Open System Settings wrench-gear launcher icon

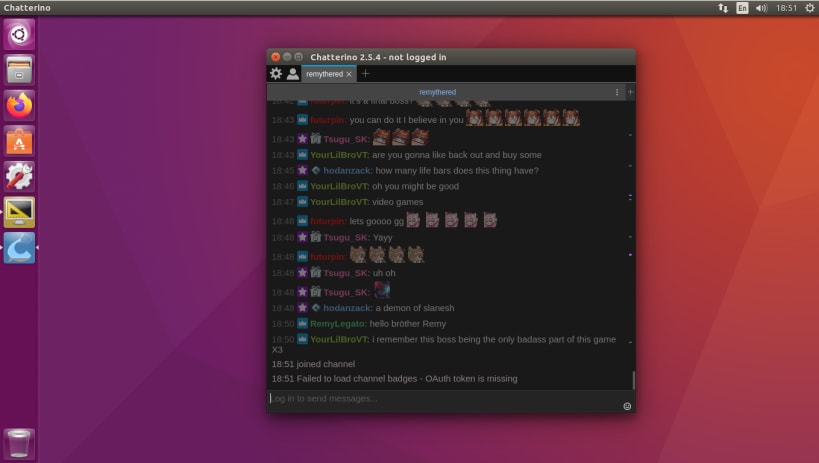tap(19, 177)
